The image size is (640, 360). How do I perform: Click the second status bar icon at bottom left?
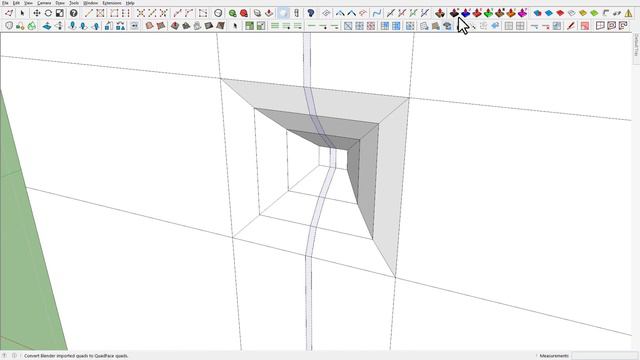click(14, 356)
